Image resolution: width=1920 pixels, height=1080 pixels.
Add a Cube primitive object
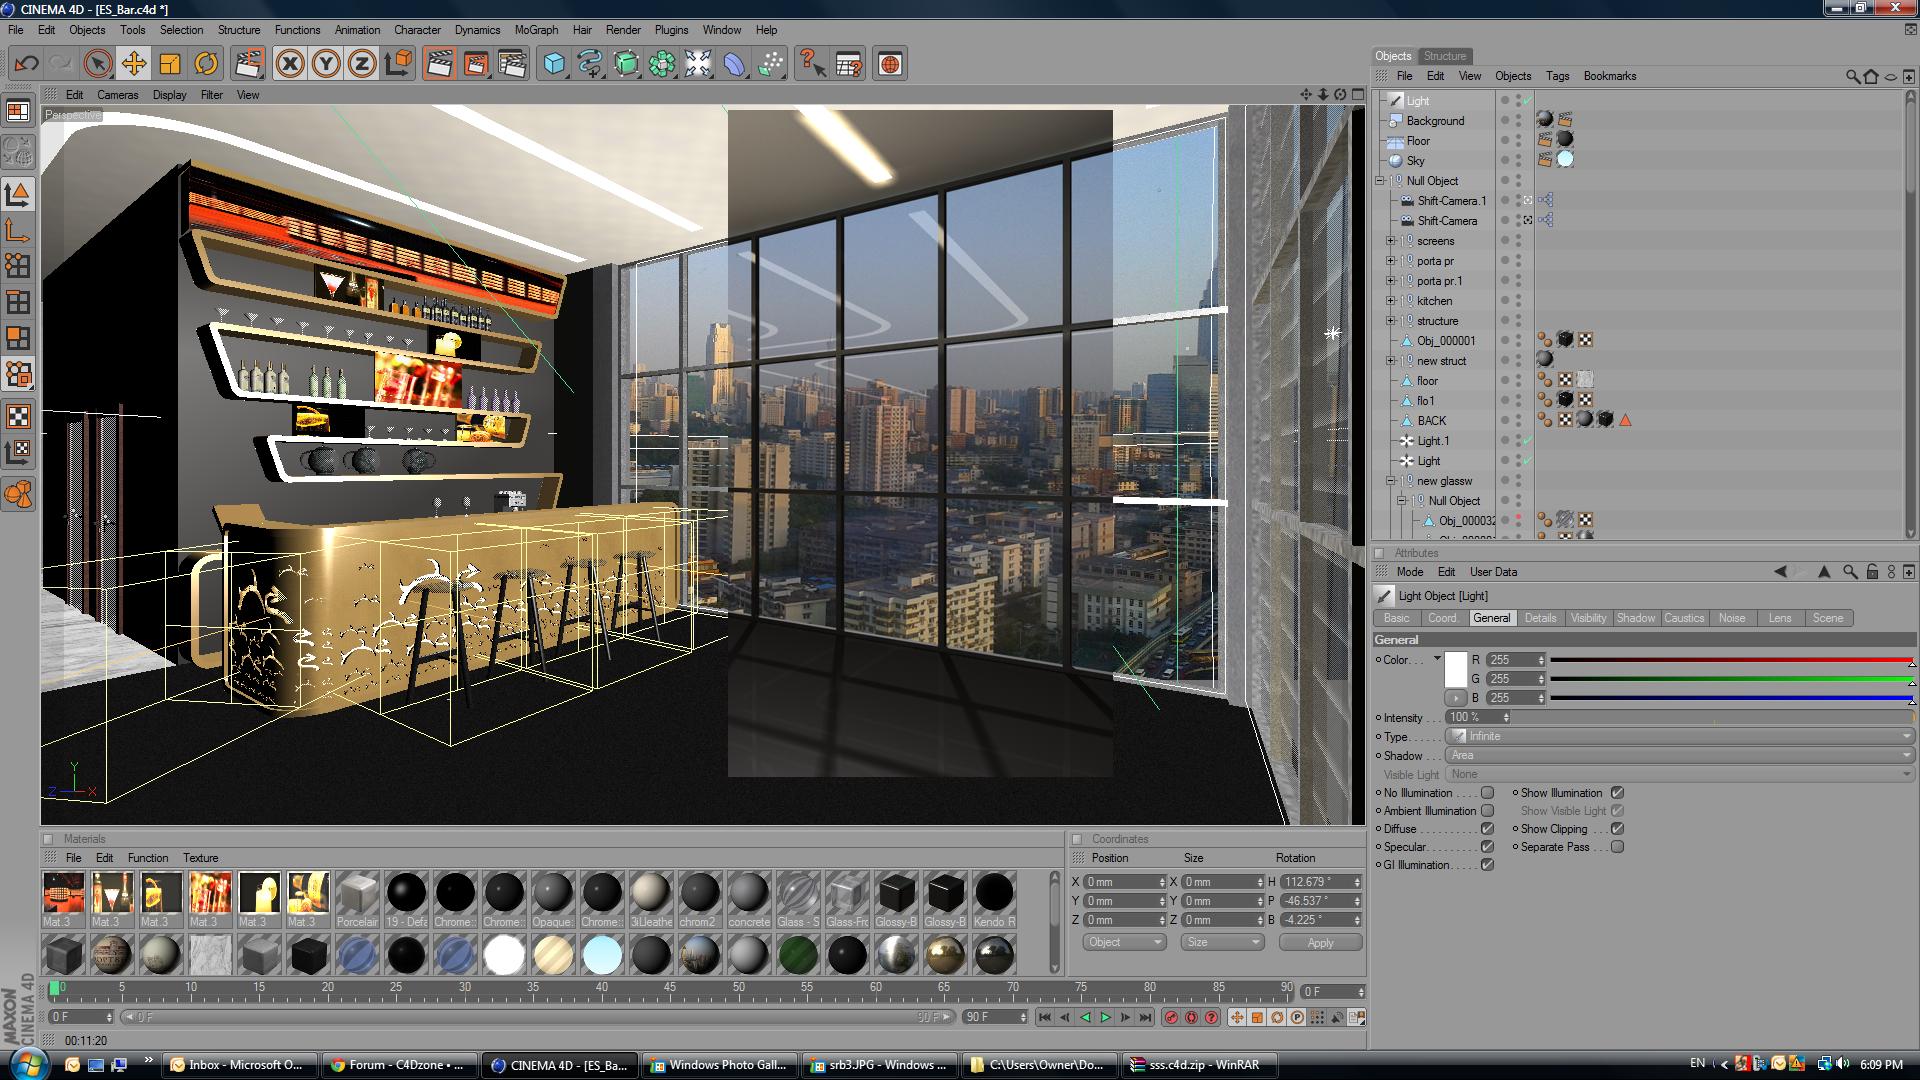[x=553, y=64]
